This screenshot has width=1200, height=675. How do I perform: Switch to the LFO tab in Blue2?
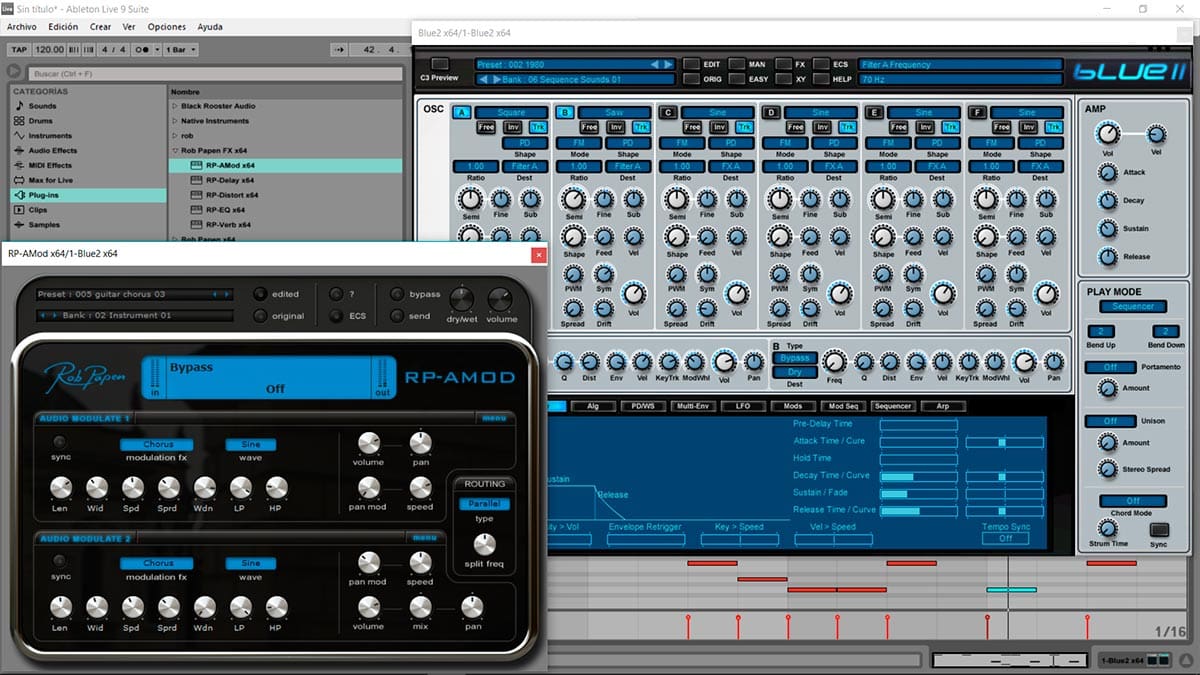tap(741, 407)
